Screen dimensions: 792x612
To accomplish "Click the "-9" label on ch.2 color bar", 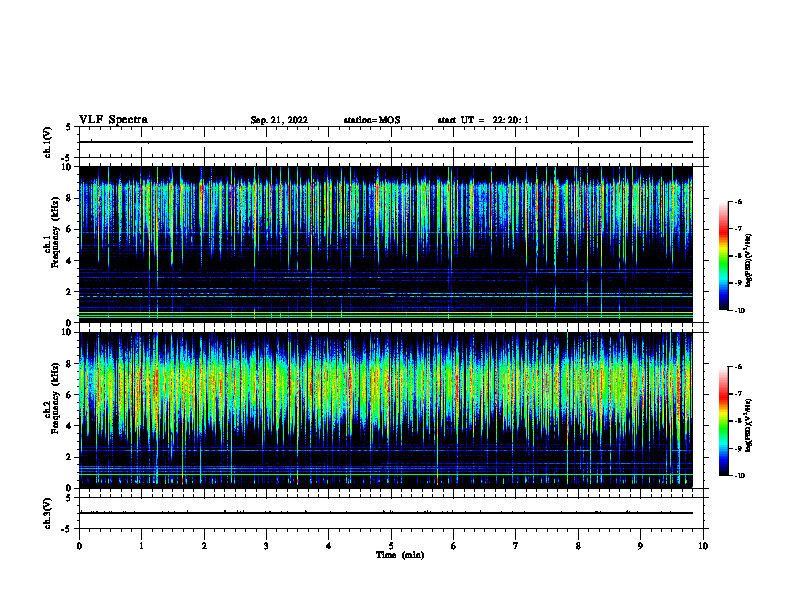I will tap(738, 448).
